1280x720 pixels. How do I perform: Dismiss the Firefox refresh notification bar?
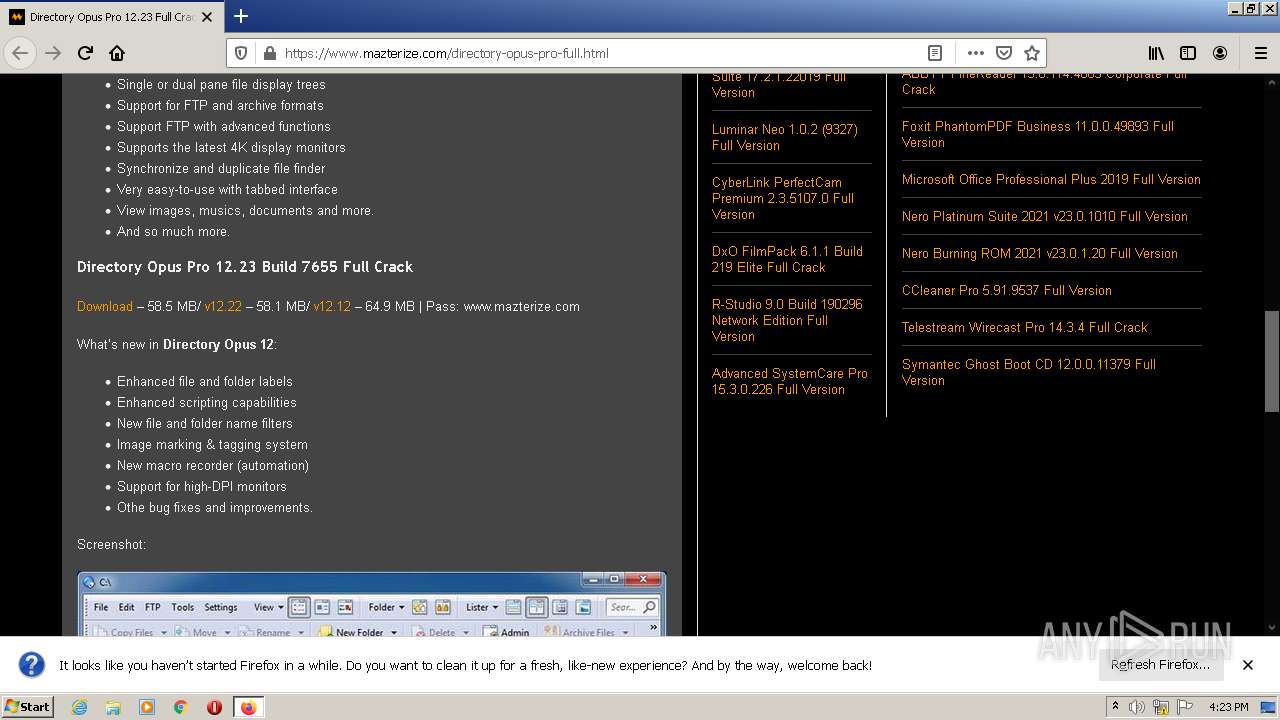(x=1248, y=665)
